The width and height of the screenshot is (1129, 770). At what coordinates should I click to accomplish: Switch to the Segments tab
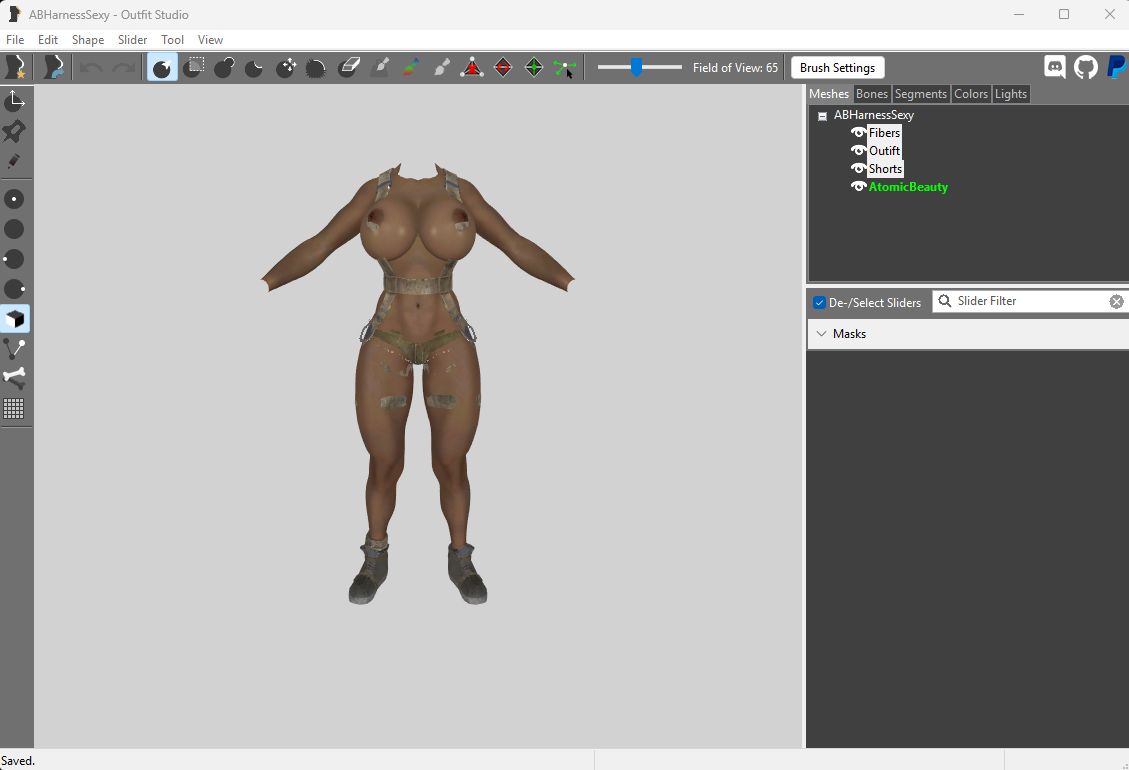[921, 94]
